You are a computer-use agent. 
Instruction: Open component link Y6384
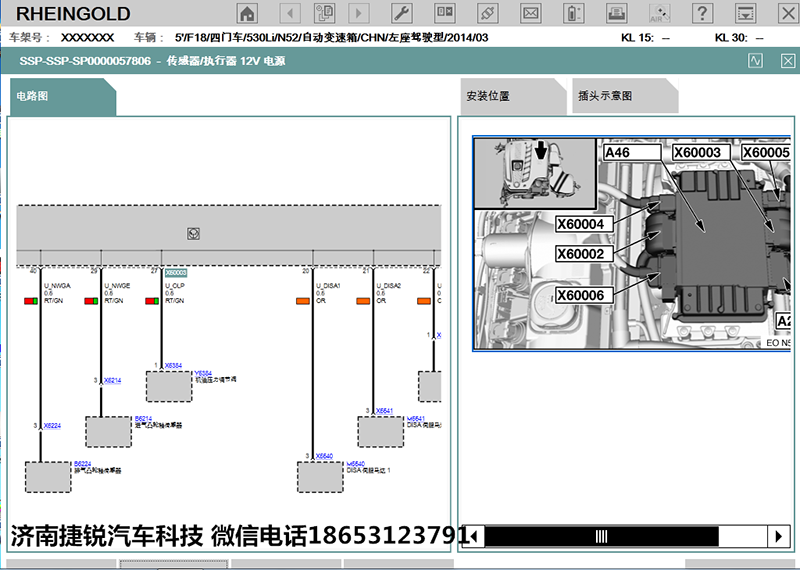[x=203, y=374]
